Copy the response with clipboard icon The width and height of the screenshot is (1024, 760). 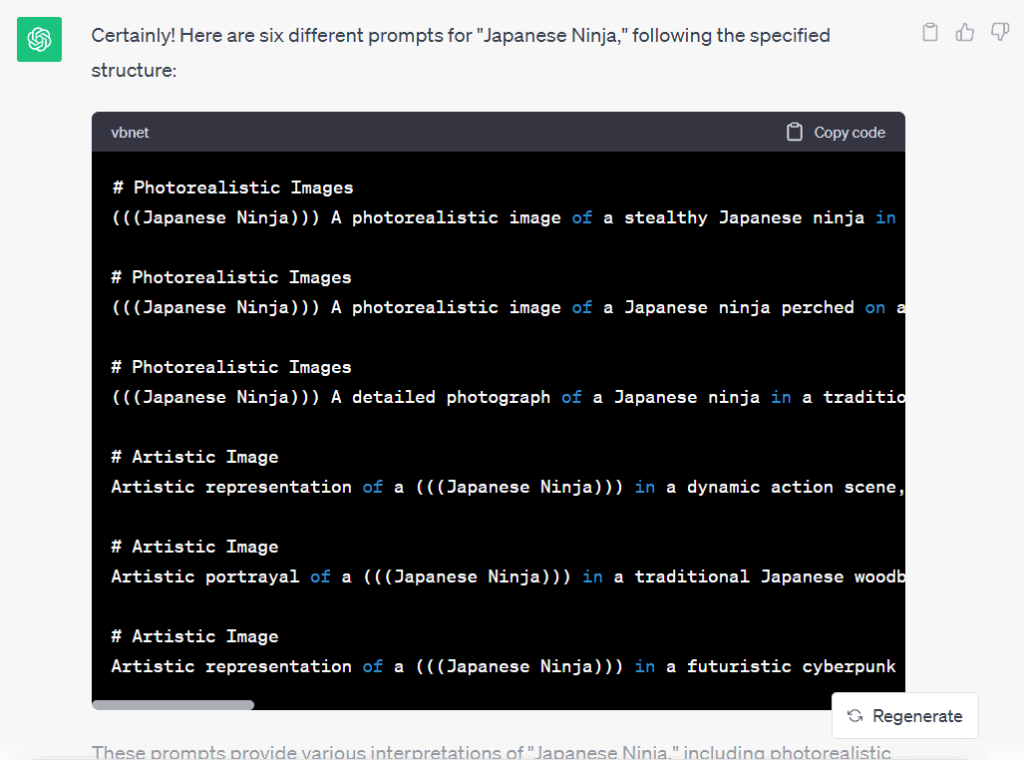pos(930,32)
